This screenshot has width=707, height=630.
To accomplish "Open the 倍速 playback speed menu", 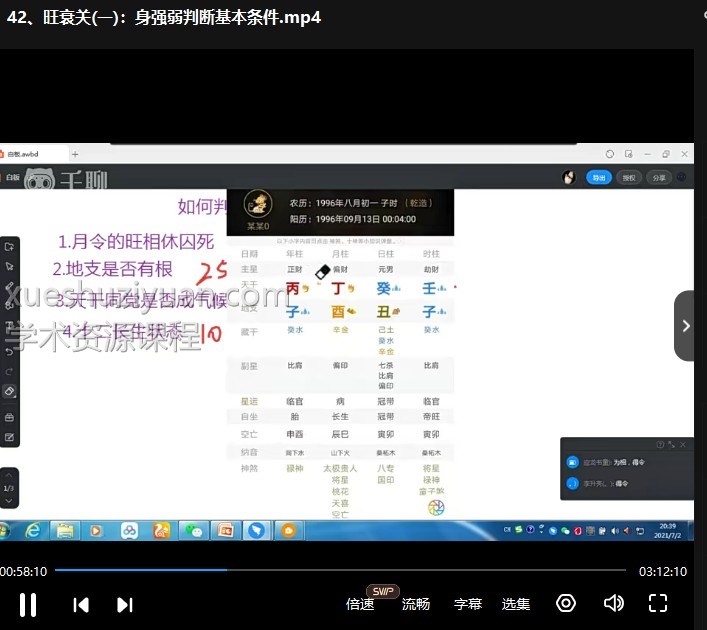I will pos(360,603).
